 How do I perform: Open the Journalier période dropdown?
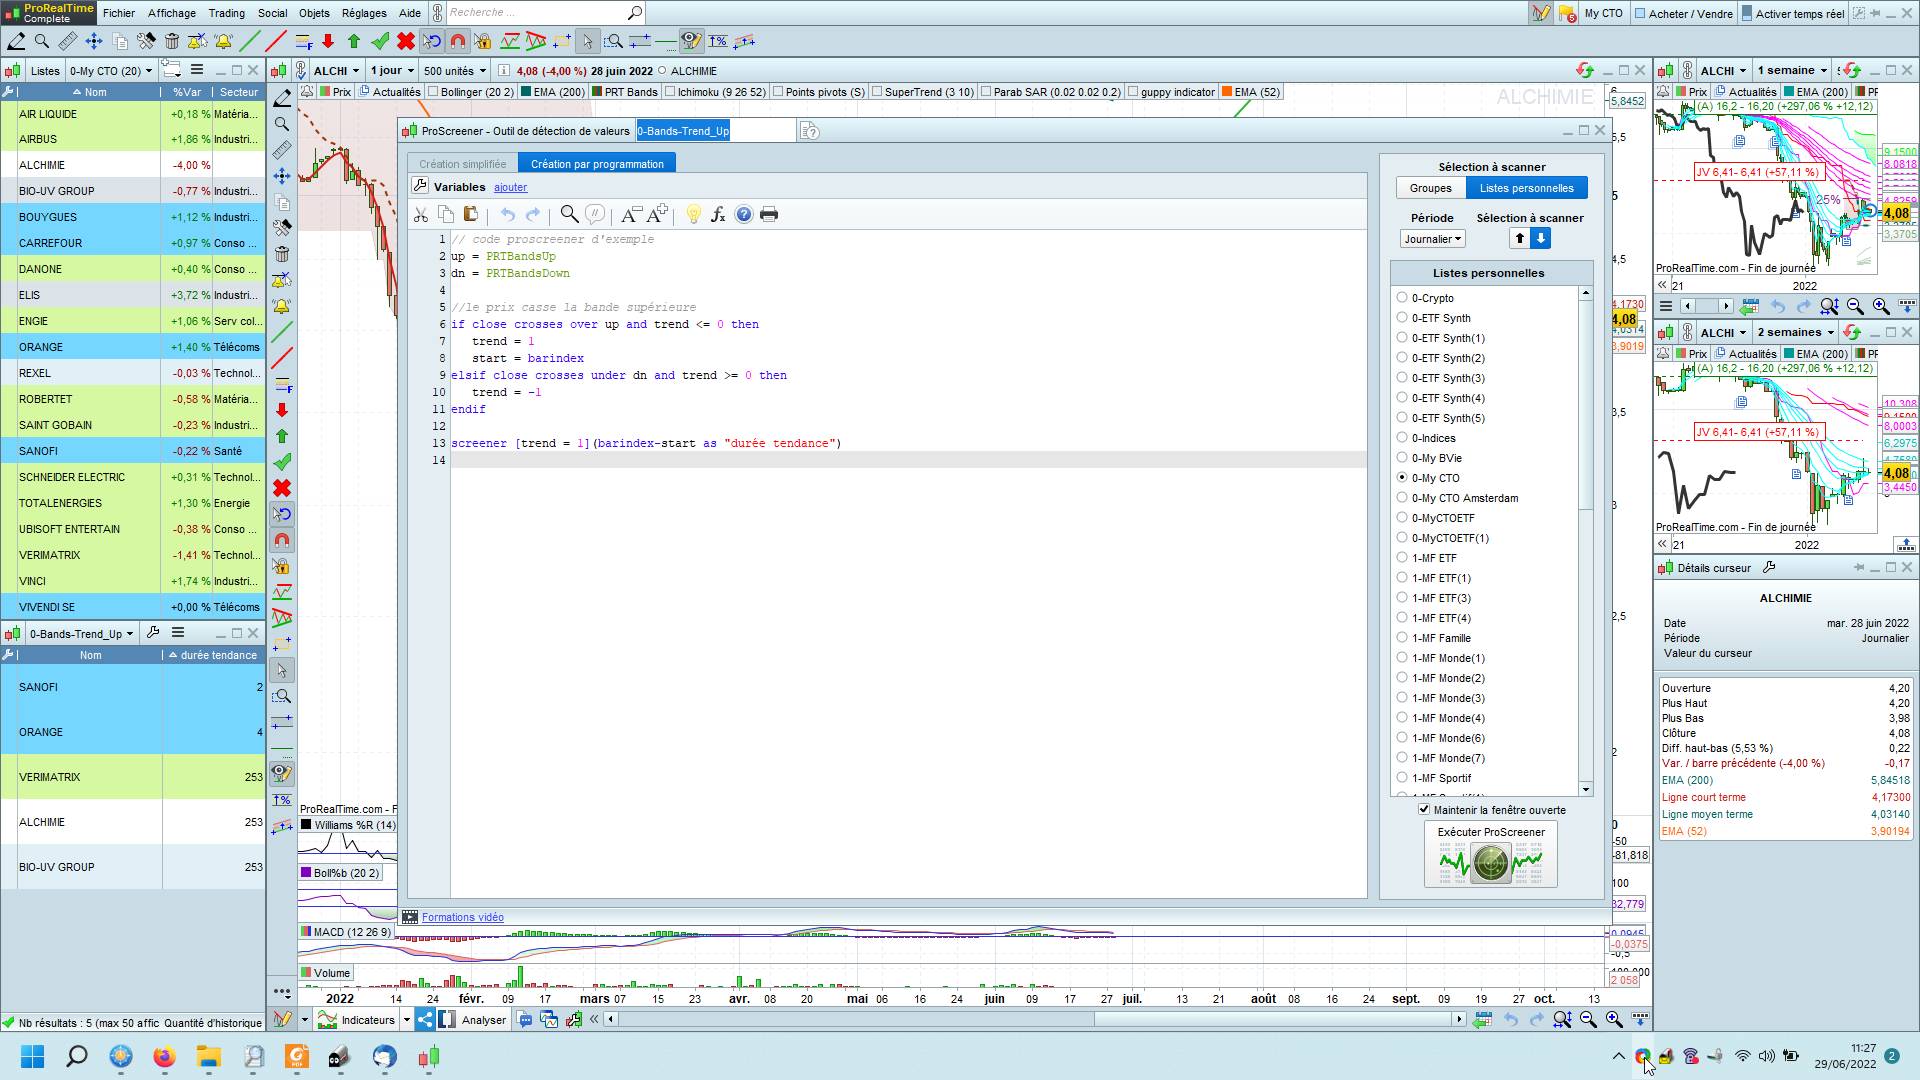(1432, 239)
